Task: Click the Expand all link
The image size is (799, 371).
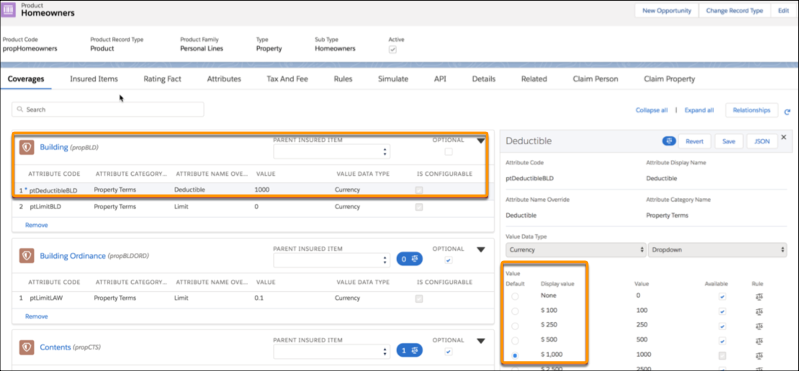Action: [x=699, y=110]
